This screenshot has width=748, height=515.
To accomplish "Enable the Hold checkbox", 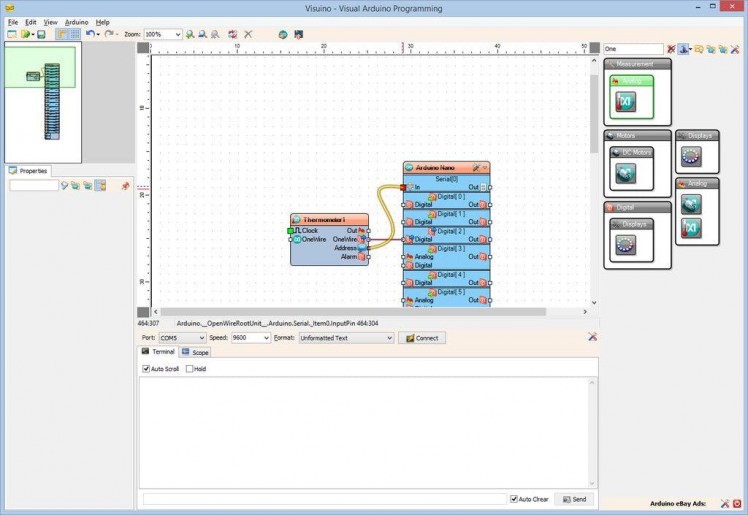I will [190, 369].
